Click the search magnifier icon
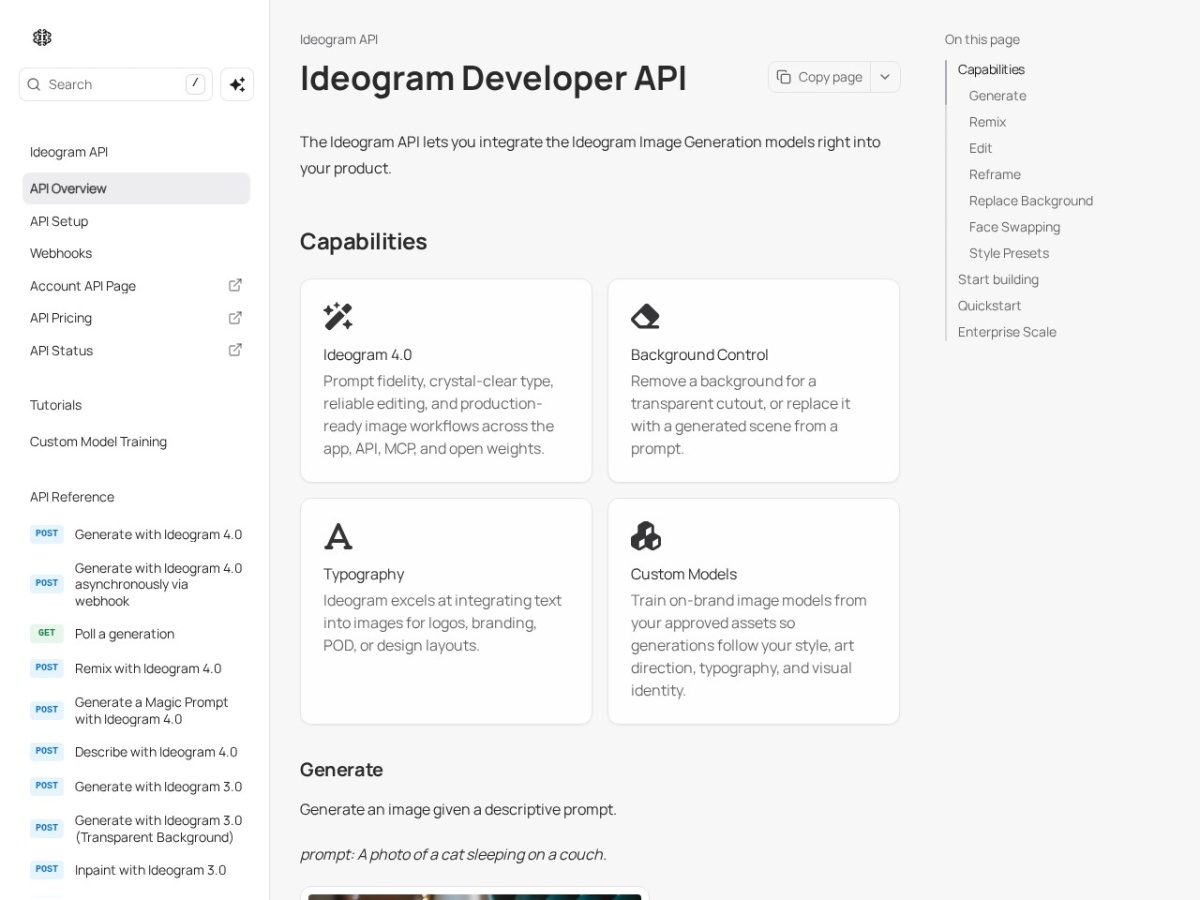The width and height of the screenshot is (1200, 900). (34, 85)
